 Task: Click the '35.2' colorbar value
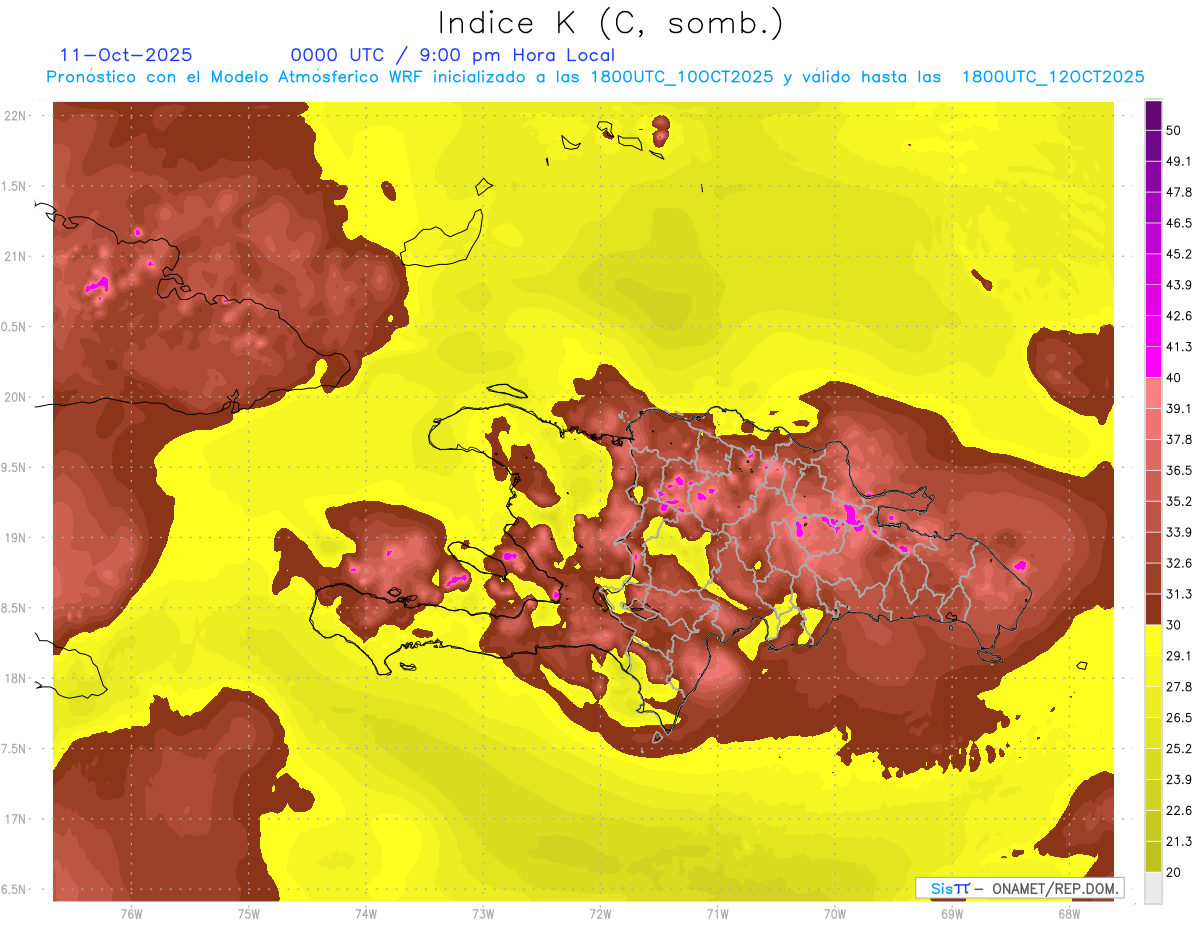pyautogui.click(x=1179, y=501)
